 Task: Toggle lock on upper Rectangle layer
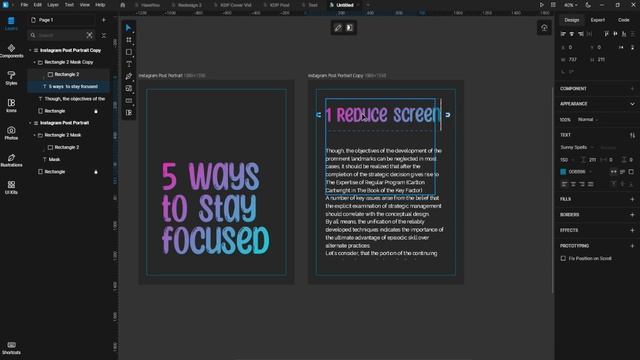click(96, 111)
